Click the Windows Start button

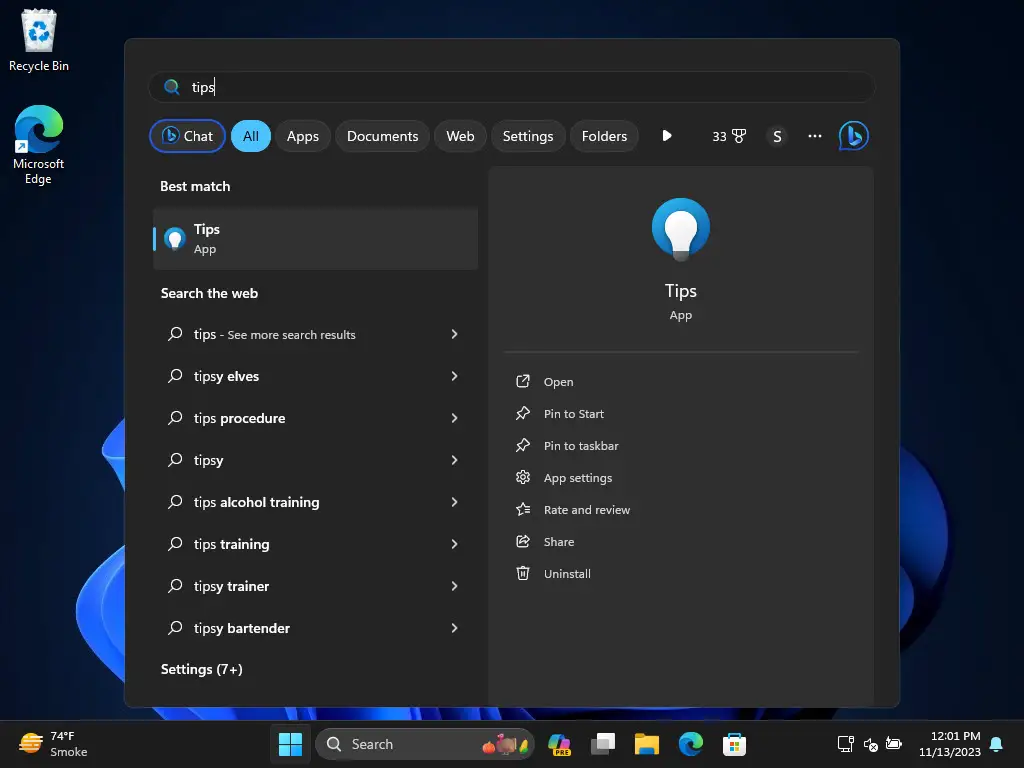pos(290,744)
